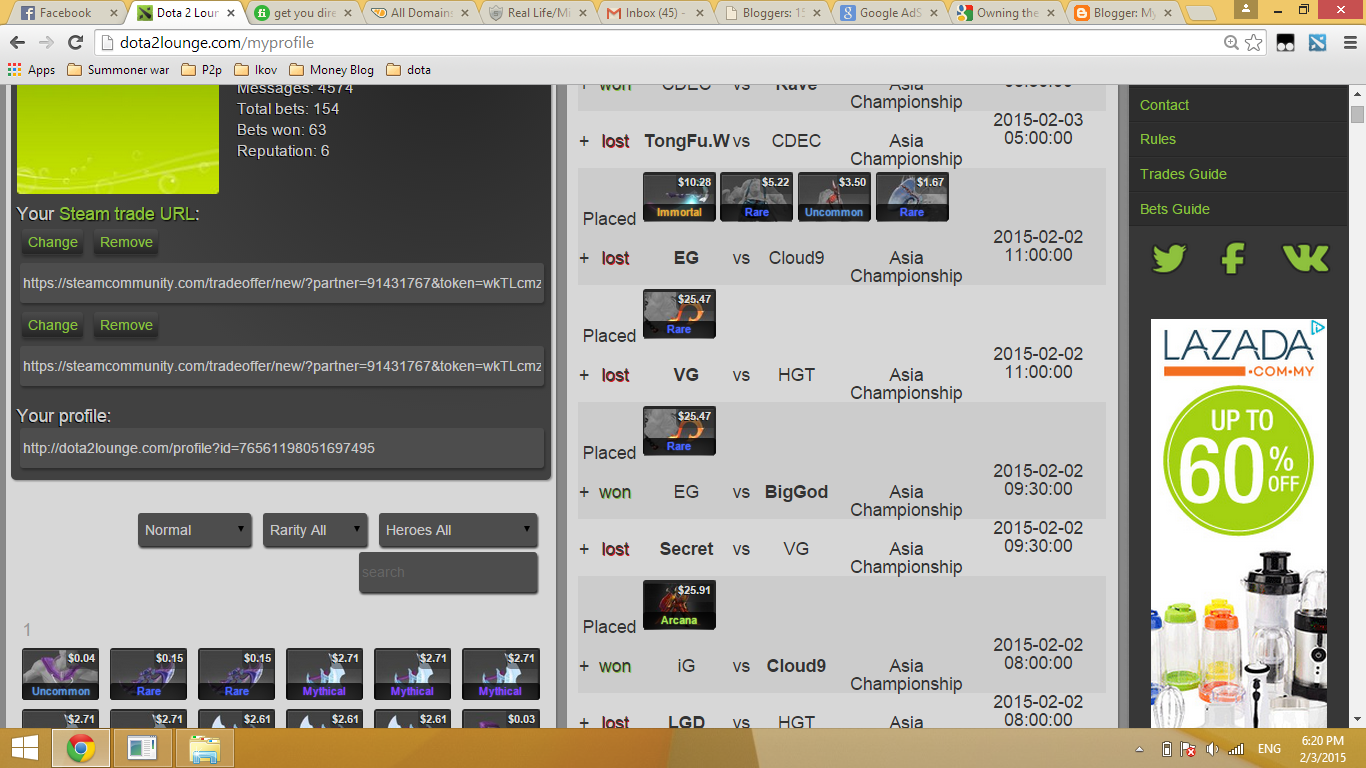Switch to the Blogger: My tab
Viewport: 1366px width, 768px height.
pos(1124,13)
